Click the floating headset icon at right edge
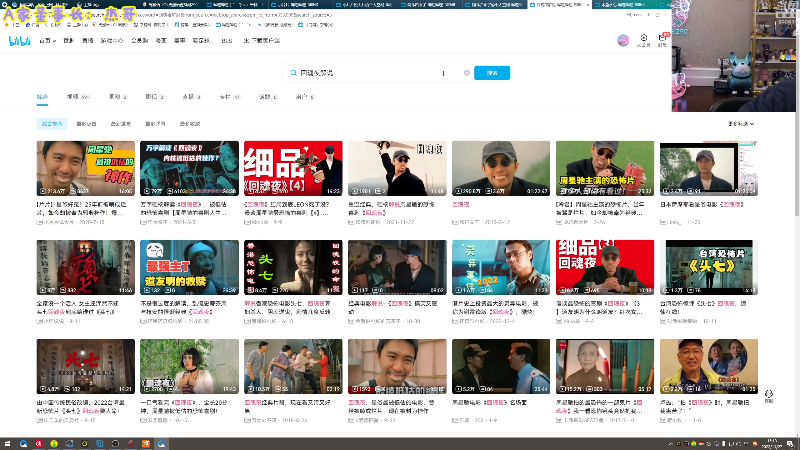 click(x=768, y=396)
